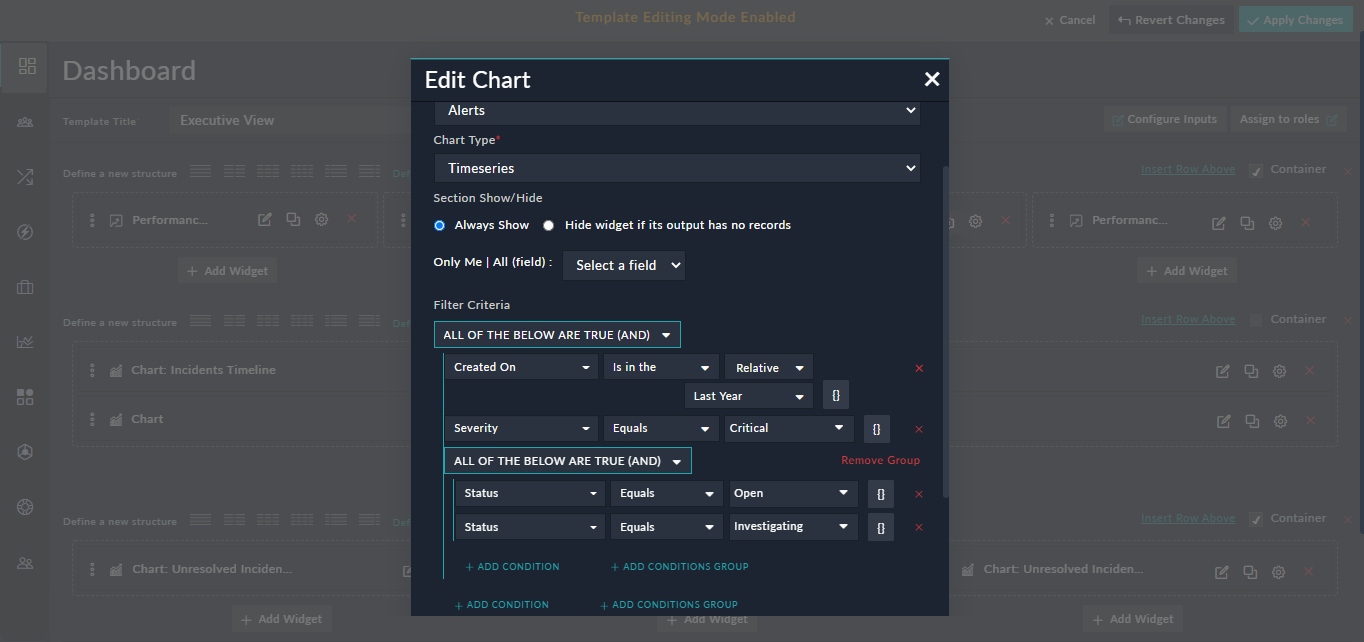
Task: Click the Configure Inputs button
Action: pos(1164,118)
